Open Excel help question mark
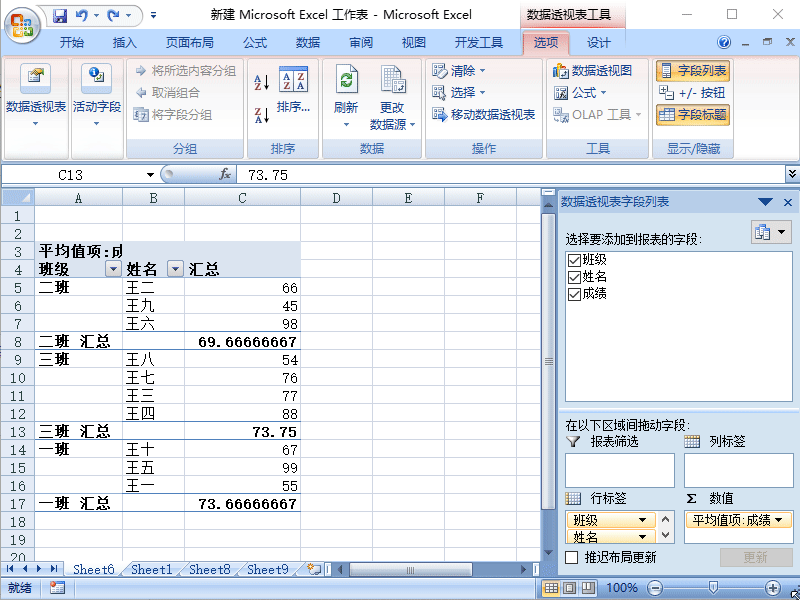The image size is (800, 600). pos(723,42)
